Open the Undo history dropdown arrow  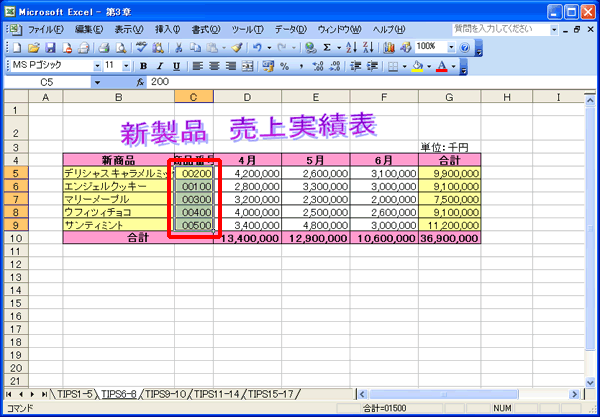click(x=269, y=47)
